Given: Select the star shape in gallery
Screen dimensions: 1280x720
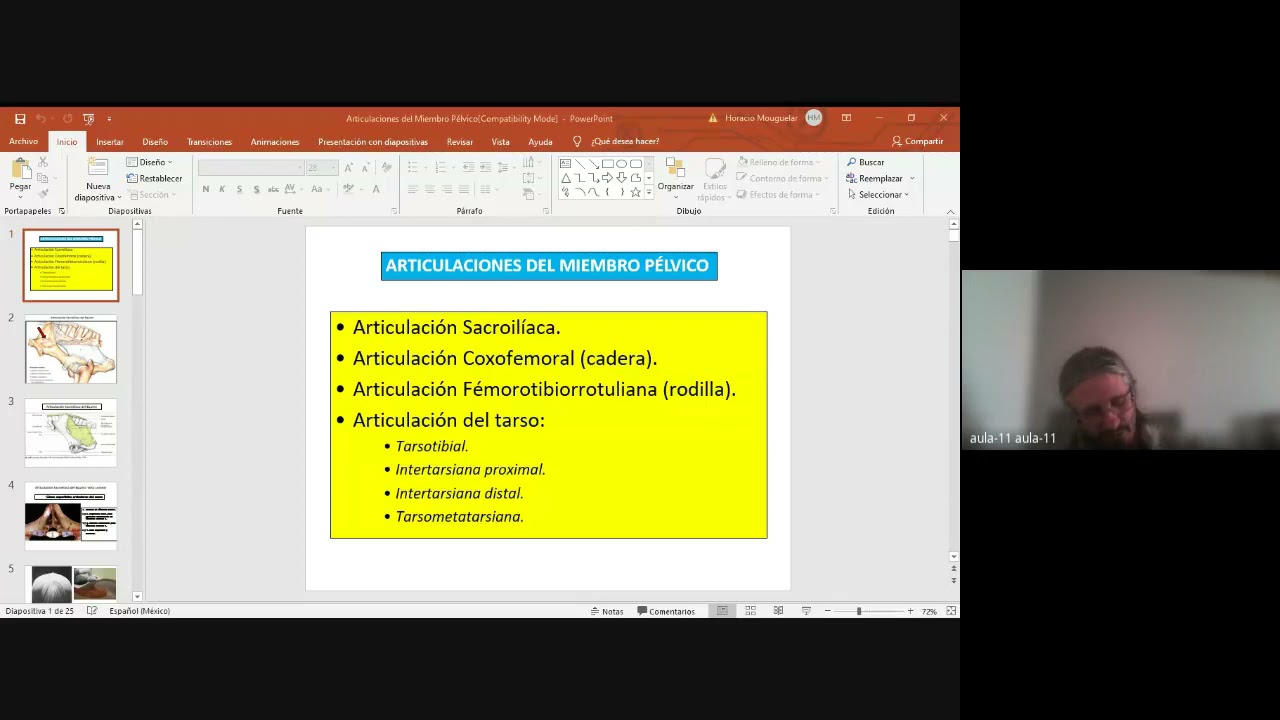Looking at the screenshot, I should pyautogui.click(x=635, y=192).
